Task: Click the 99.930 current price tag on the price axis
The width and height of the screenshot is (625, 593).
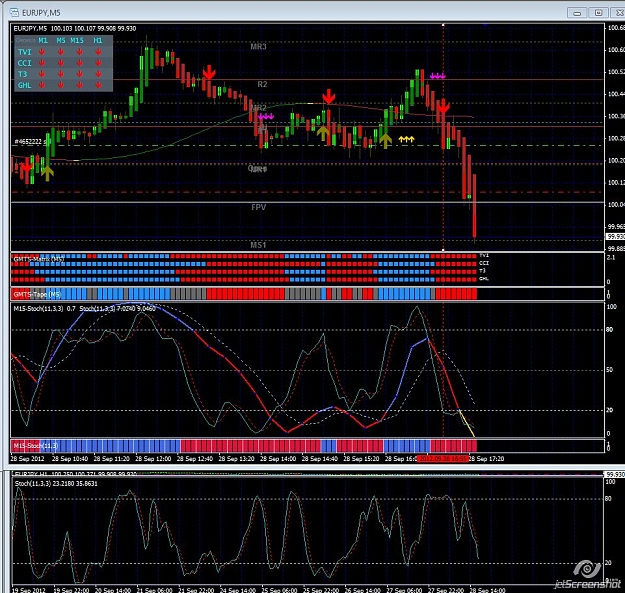Action: [615, 236]
